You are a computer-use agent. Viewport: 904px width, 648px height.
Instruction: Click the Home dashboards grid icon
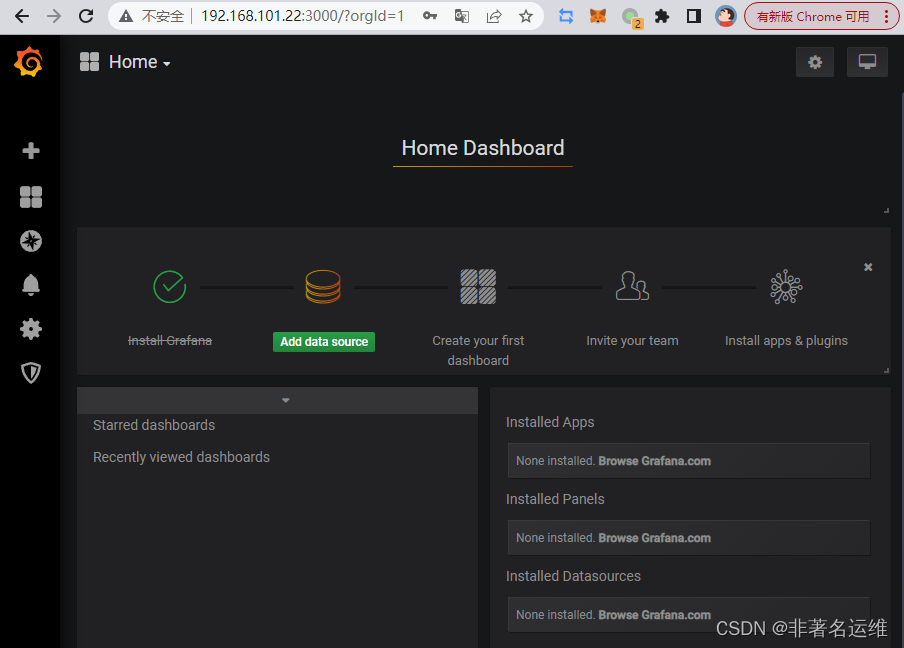pyautogui.click(x=89, y=62)
